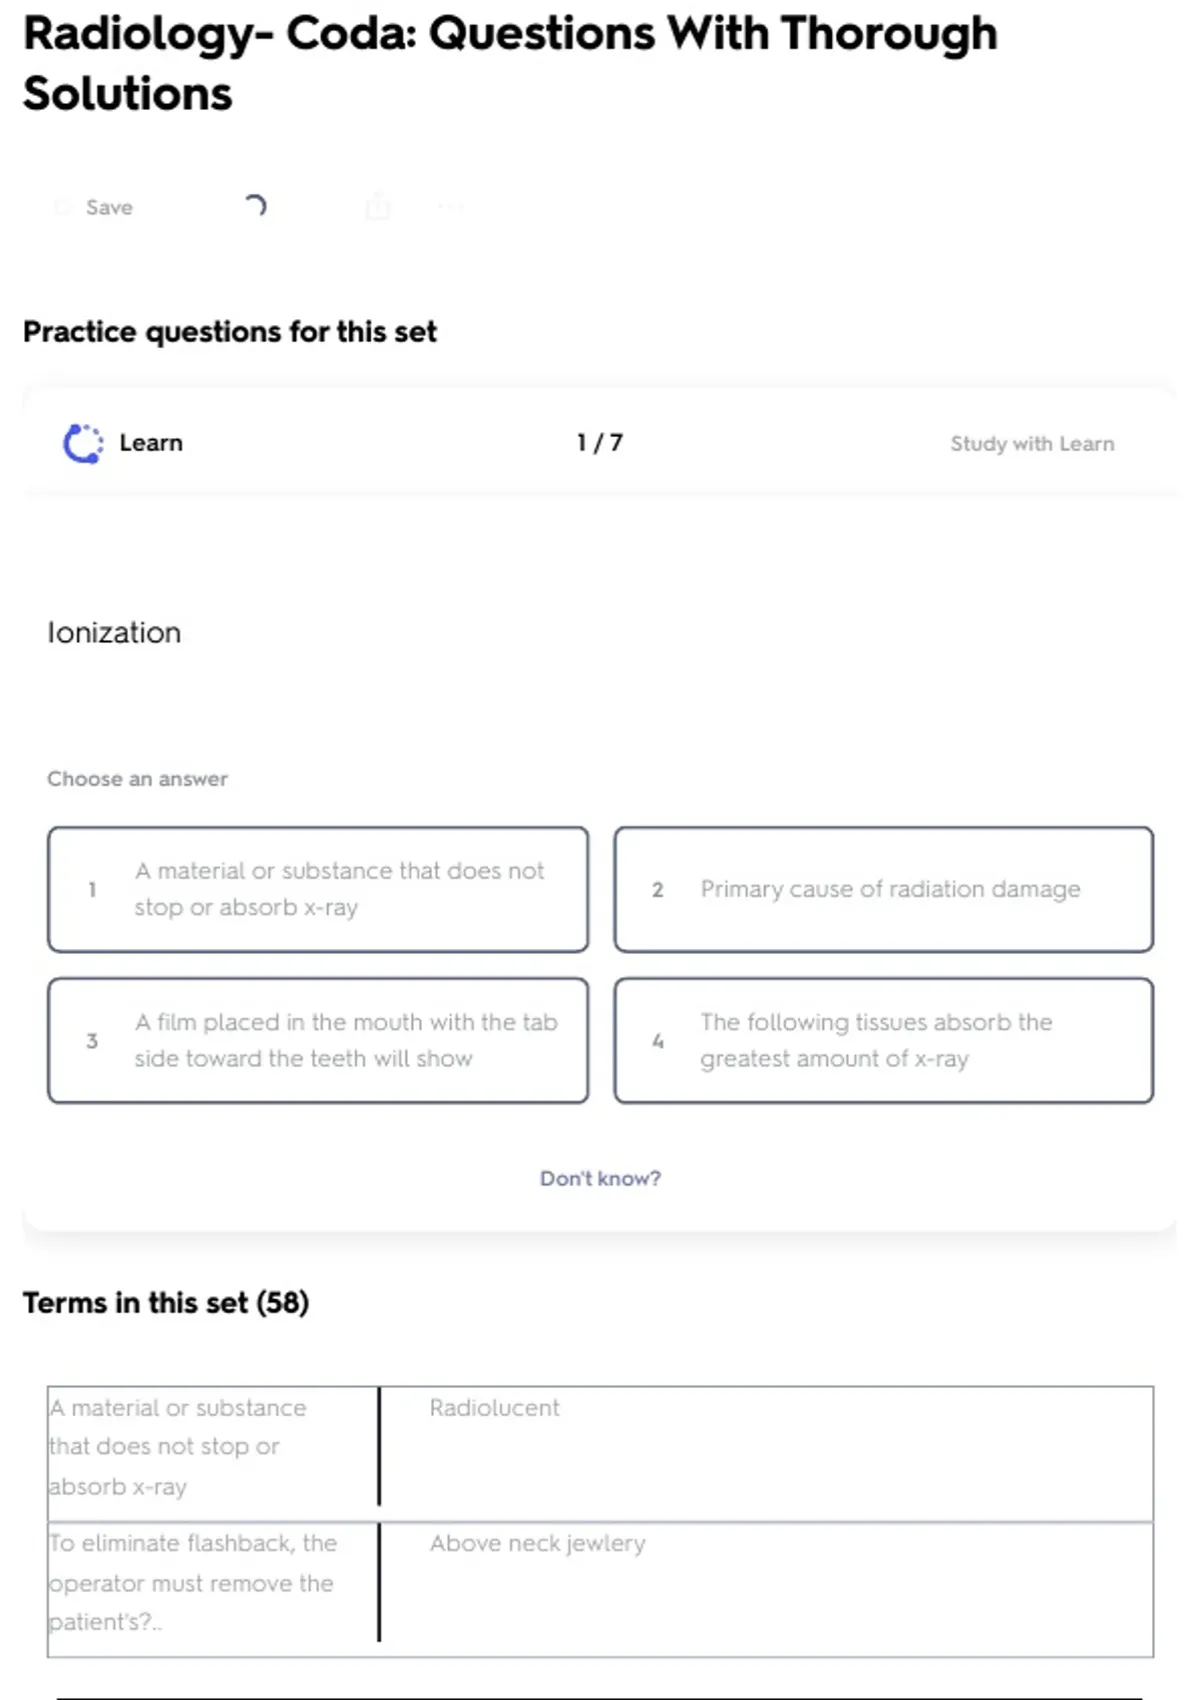Pick answer 3 about film tab side
The width and height of the screenshot is (1200, 1700).
pyautogui.click(x=318, y=1040)
